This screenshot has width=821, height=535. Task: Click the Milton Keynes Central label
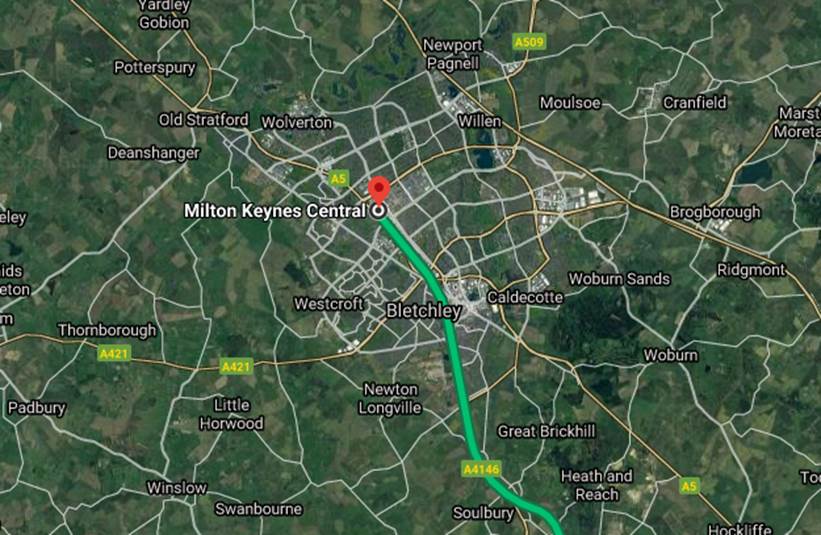click(x=275, y=211)
